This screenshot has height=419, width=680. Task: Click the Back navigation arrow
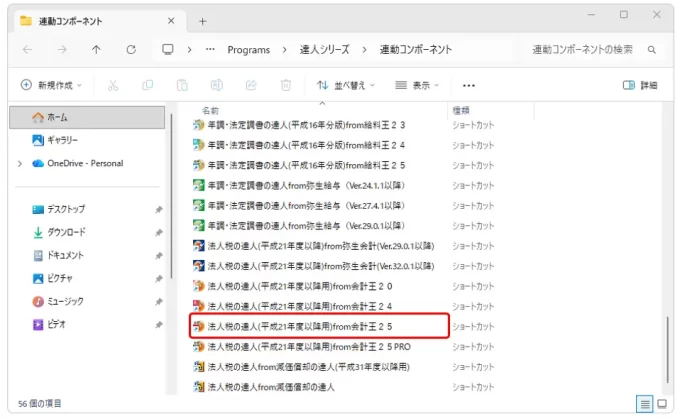(26, 49)
